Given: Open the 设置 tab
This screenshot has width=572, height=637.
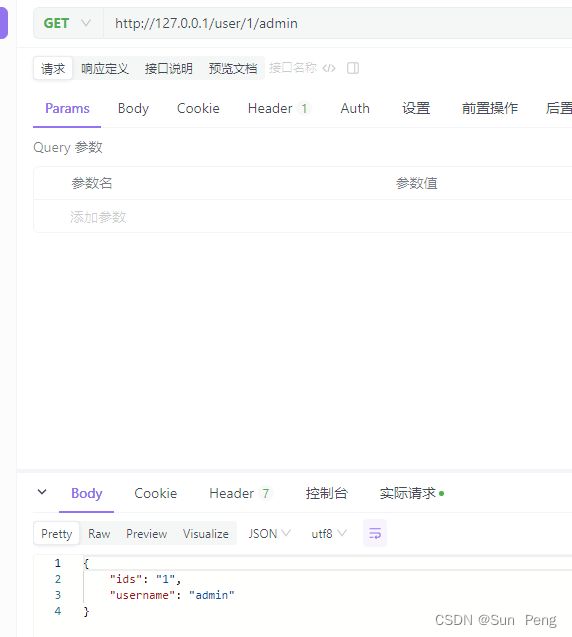Looking at the screenshot, I should coord(416,108).
